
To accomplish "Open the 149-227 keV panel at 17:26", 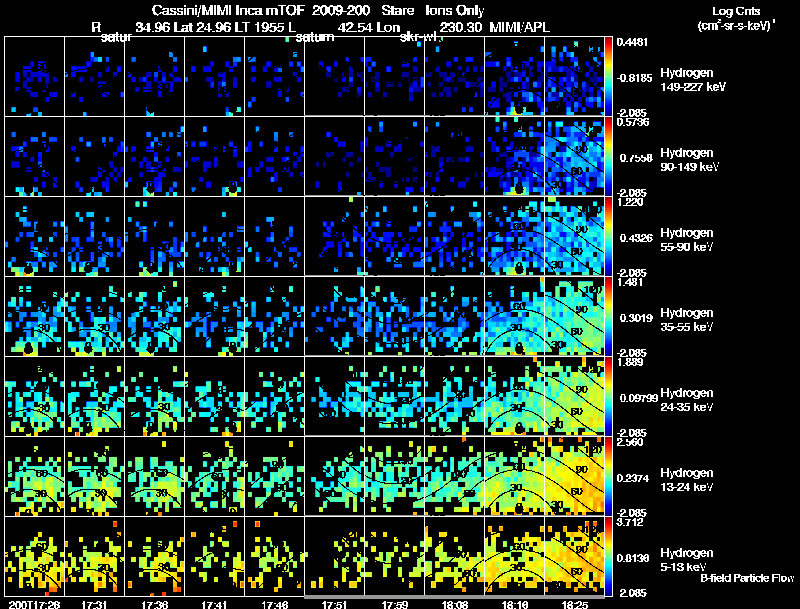I will [x=35, y=77].
